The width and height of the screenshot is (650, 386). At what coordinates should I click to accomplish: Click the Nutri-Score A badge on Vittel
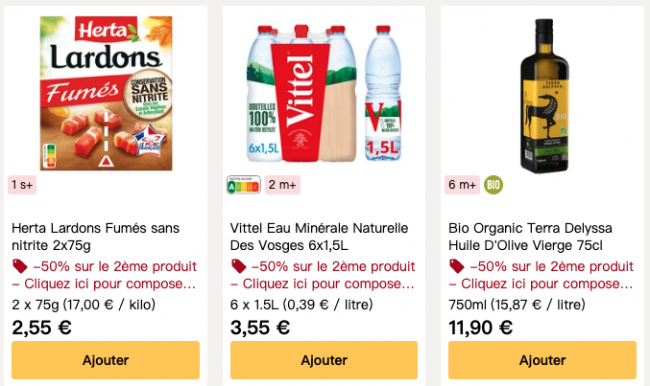[244, 185]
